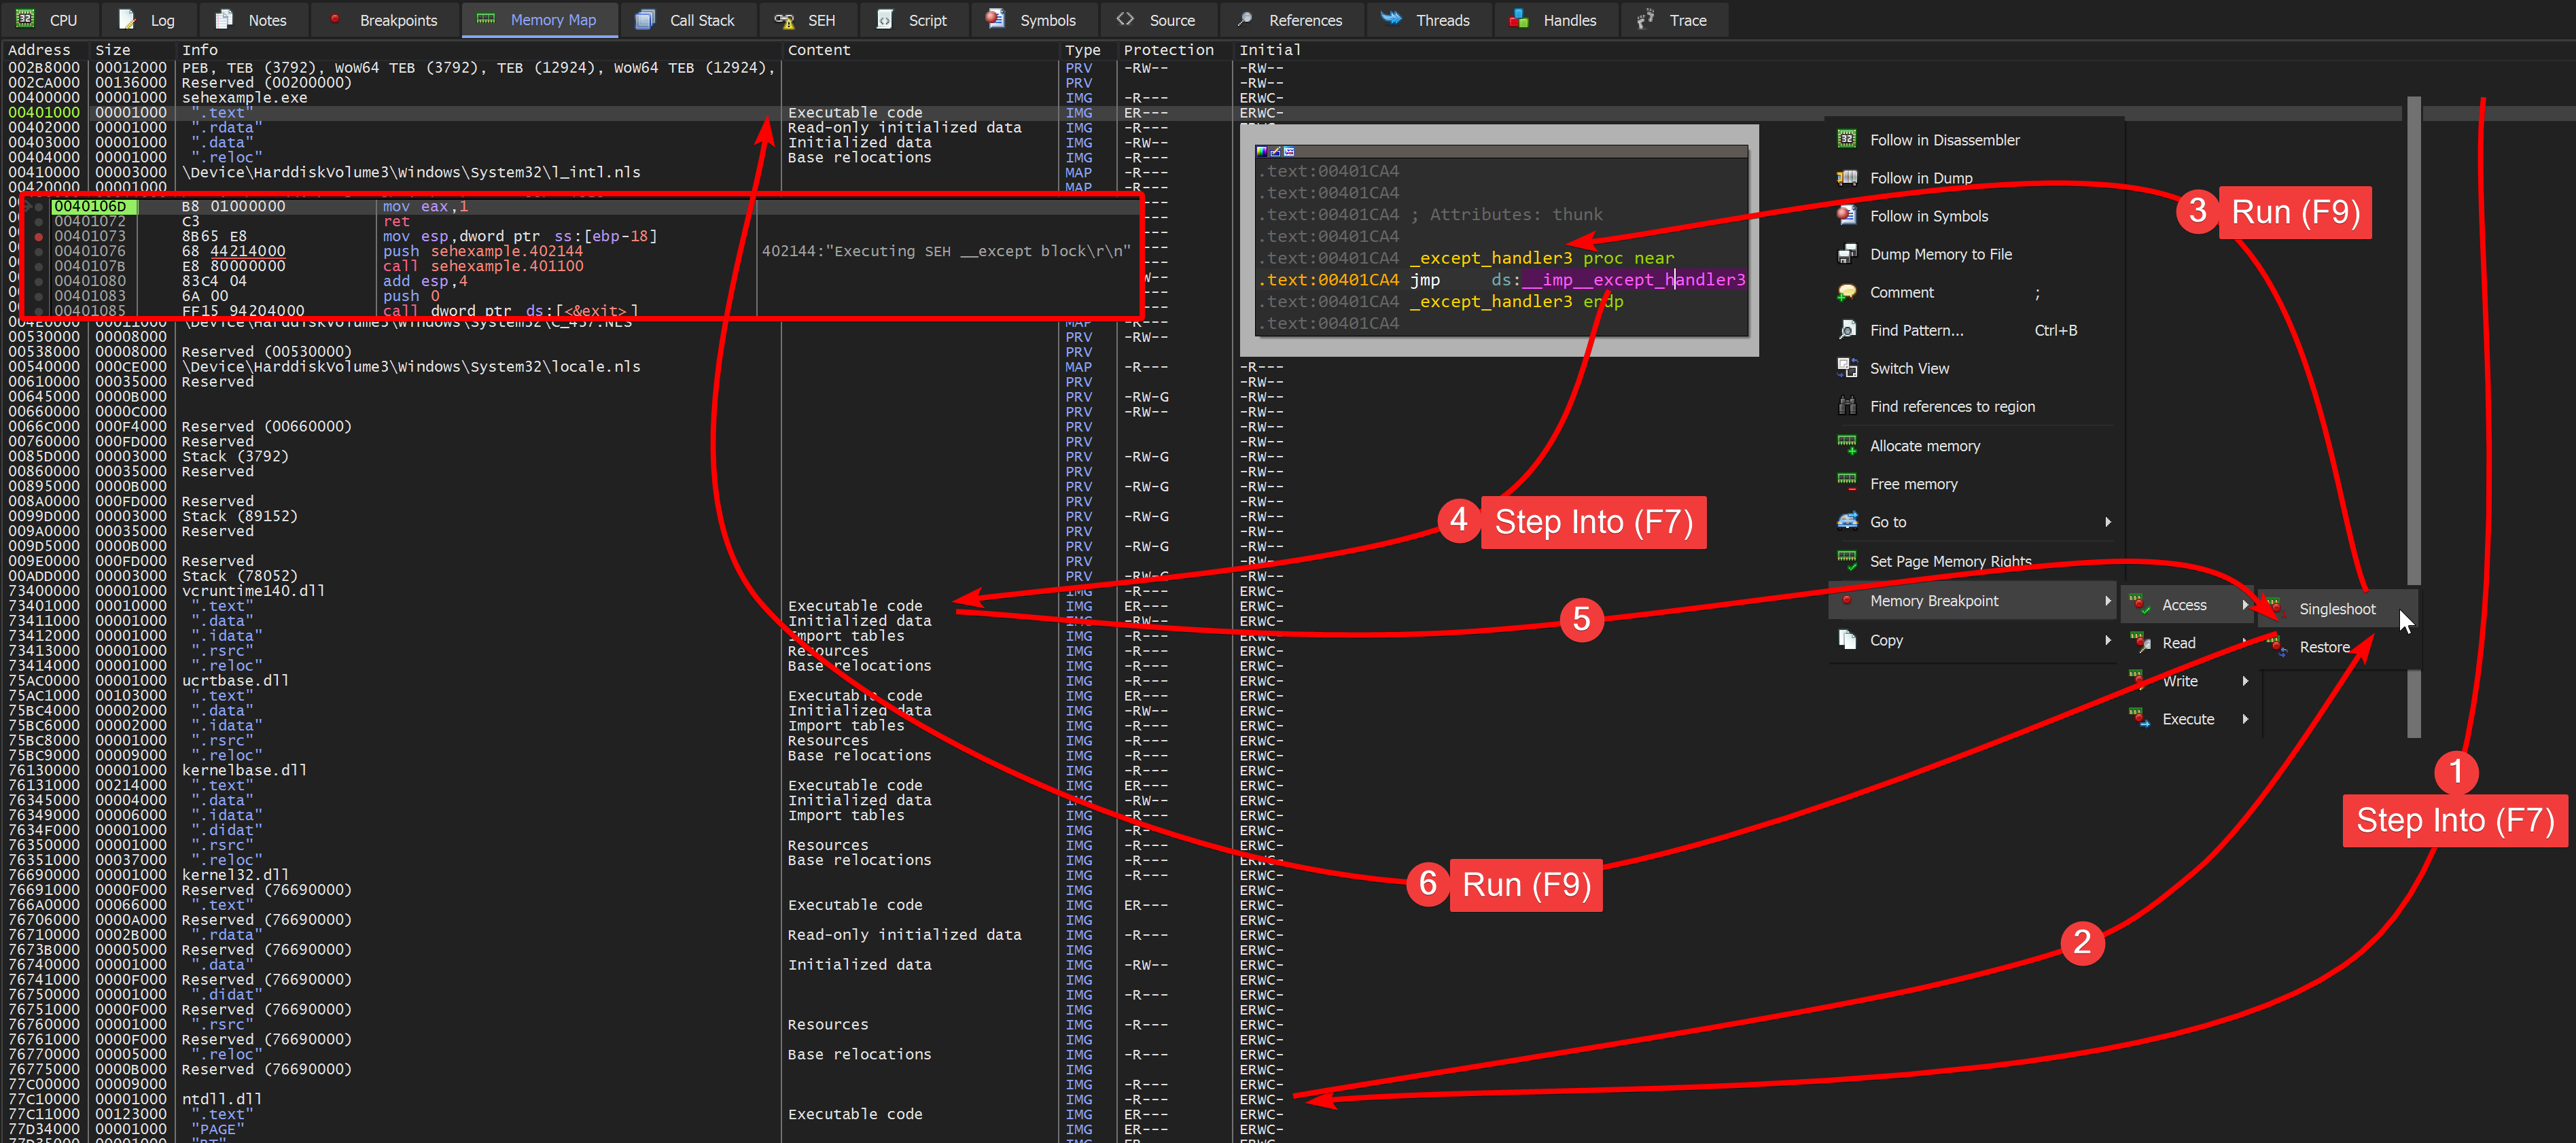The image size is (2576, 1143).
Task: Click the Free memory icon
Action: click(1846, 482)
